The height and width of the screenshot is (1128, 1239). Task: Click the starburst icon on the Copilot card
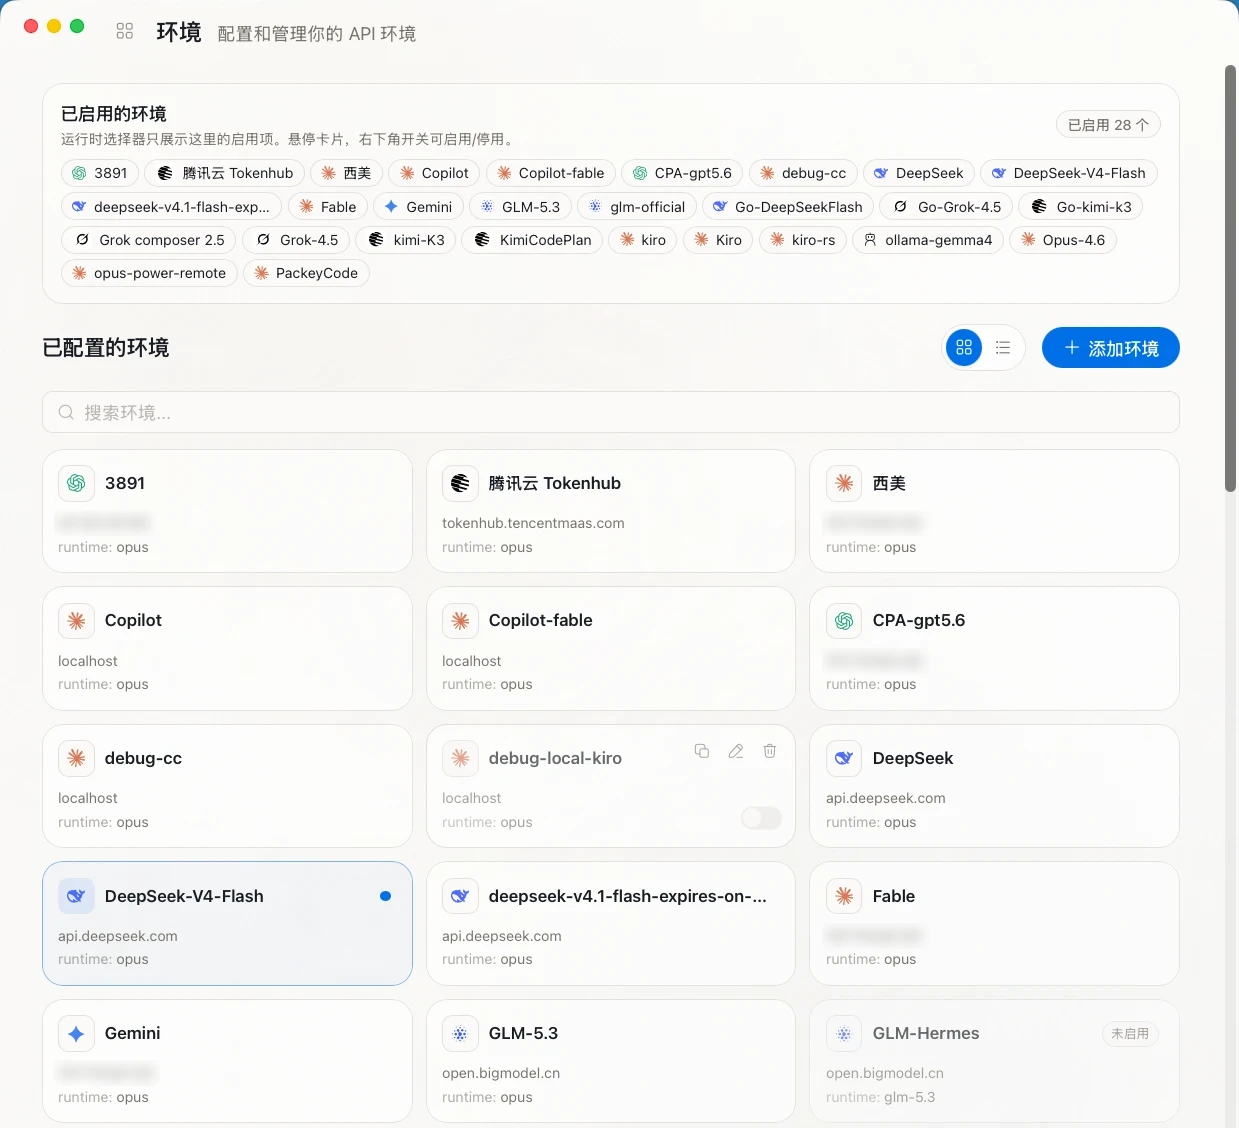pyautogui.click(x=76, y=621)
